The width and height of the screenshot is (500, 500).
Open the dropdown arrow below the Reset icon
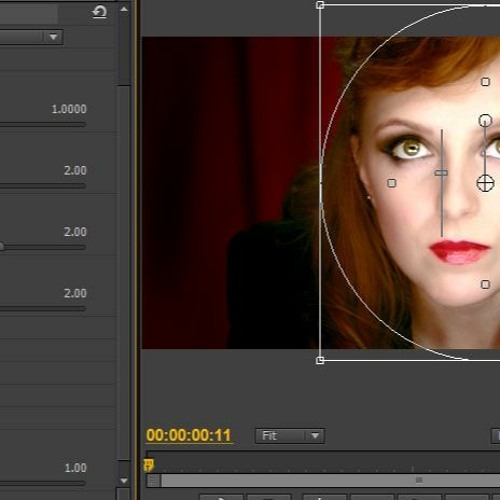click(53, 37)
